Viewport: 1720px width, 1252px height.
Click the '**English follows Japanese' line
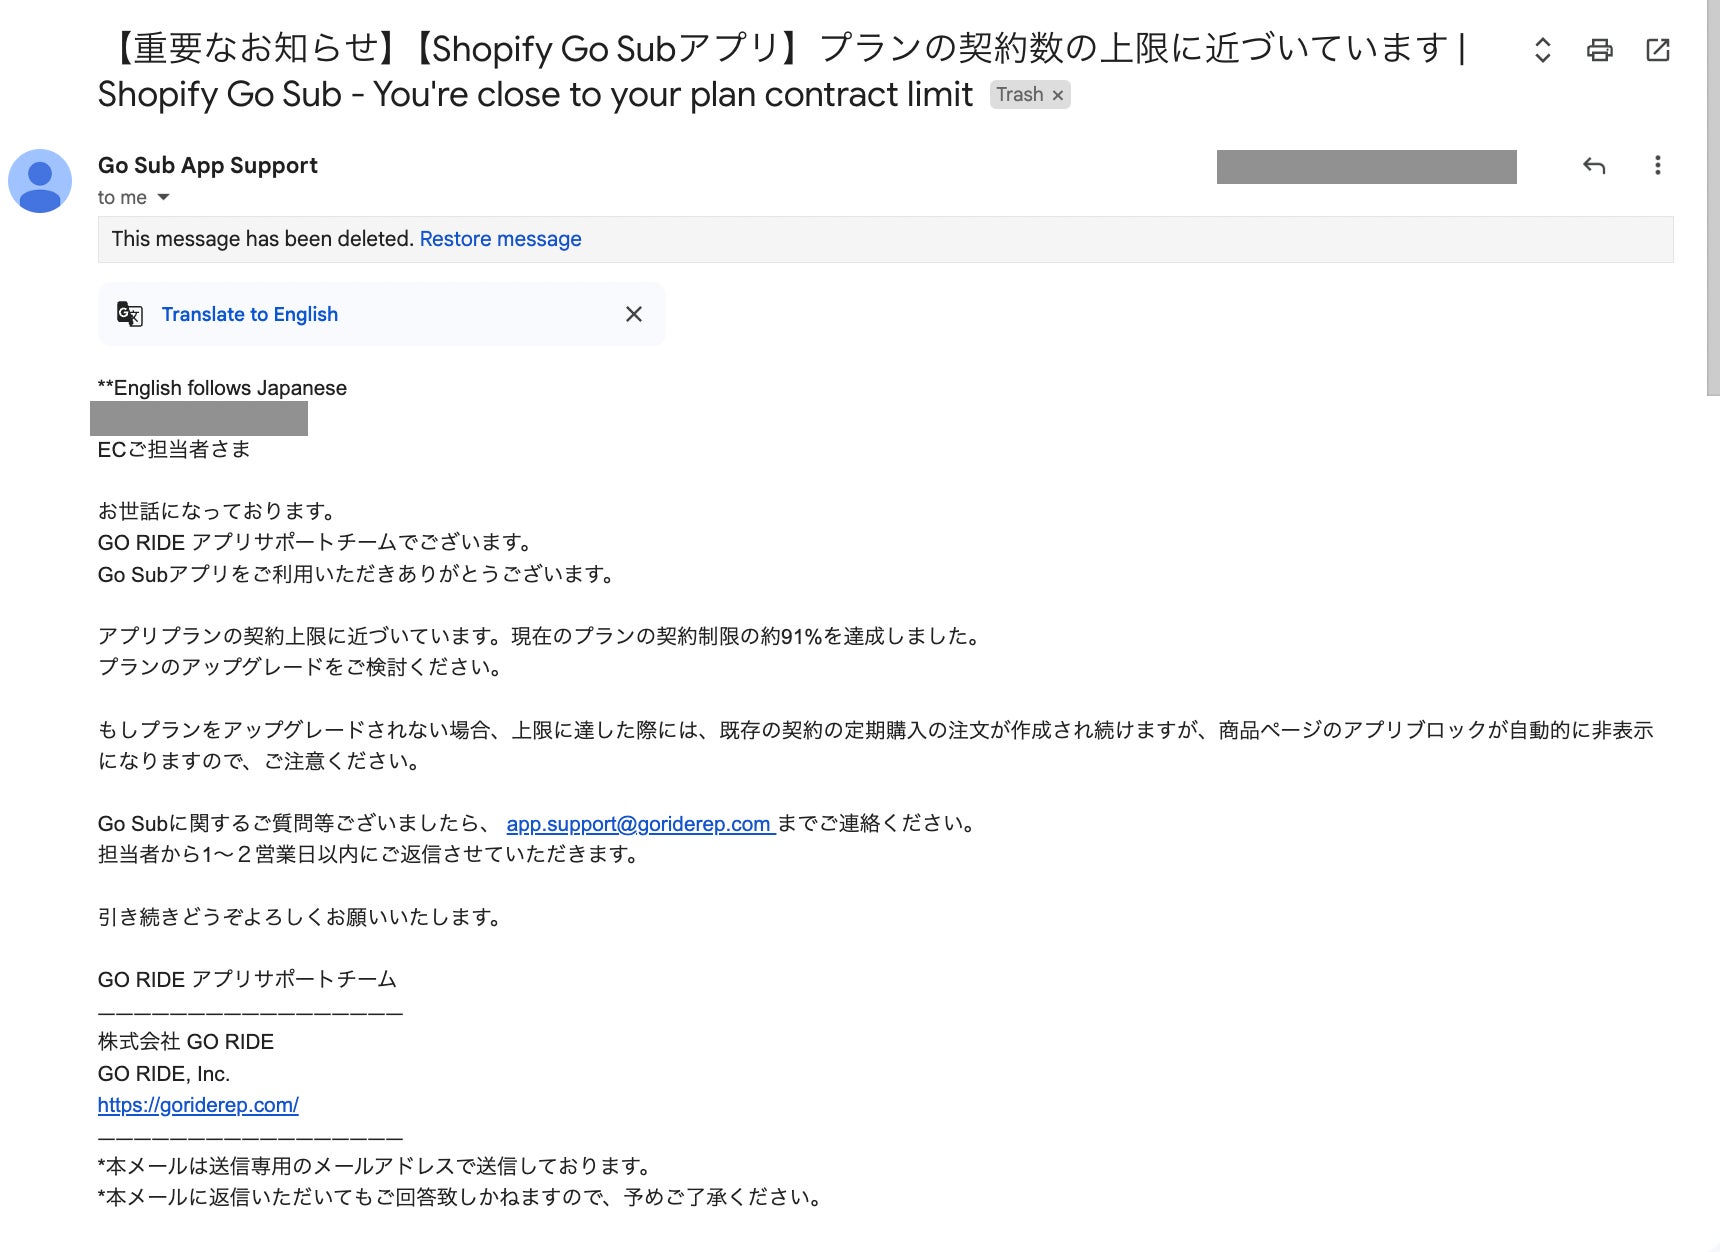[x=222, y=388]
